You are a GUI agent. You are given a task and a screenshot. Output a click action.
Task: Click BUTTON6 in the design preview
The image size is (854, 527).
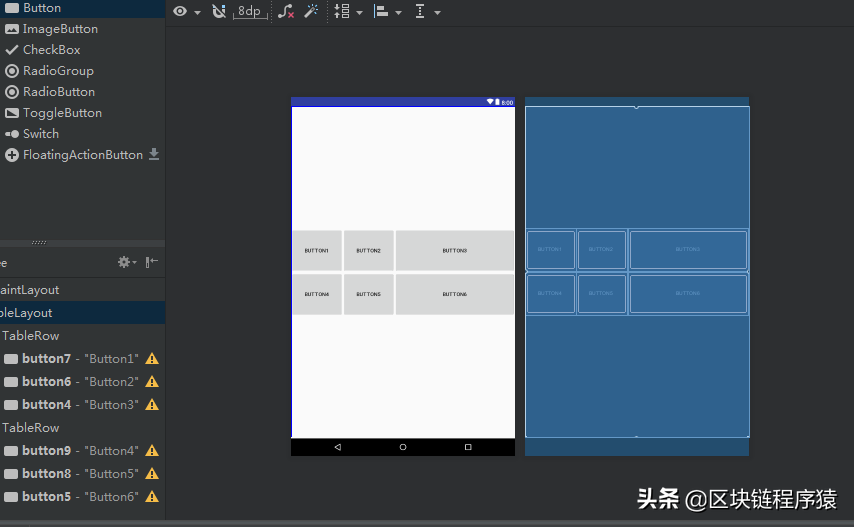(x=455, y=294)
